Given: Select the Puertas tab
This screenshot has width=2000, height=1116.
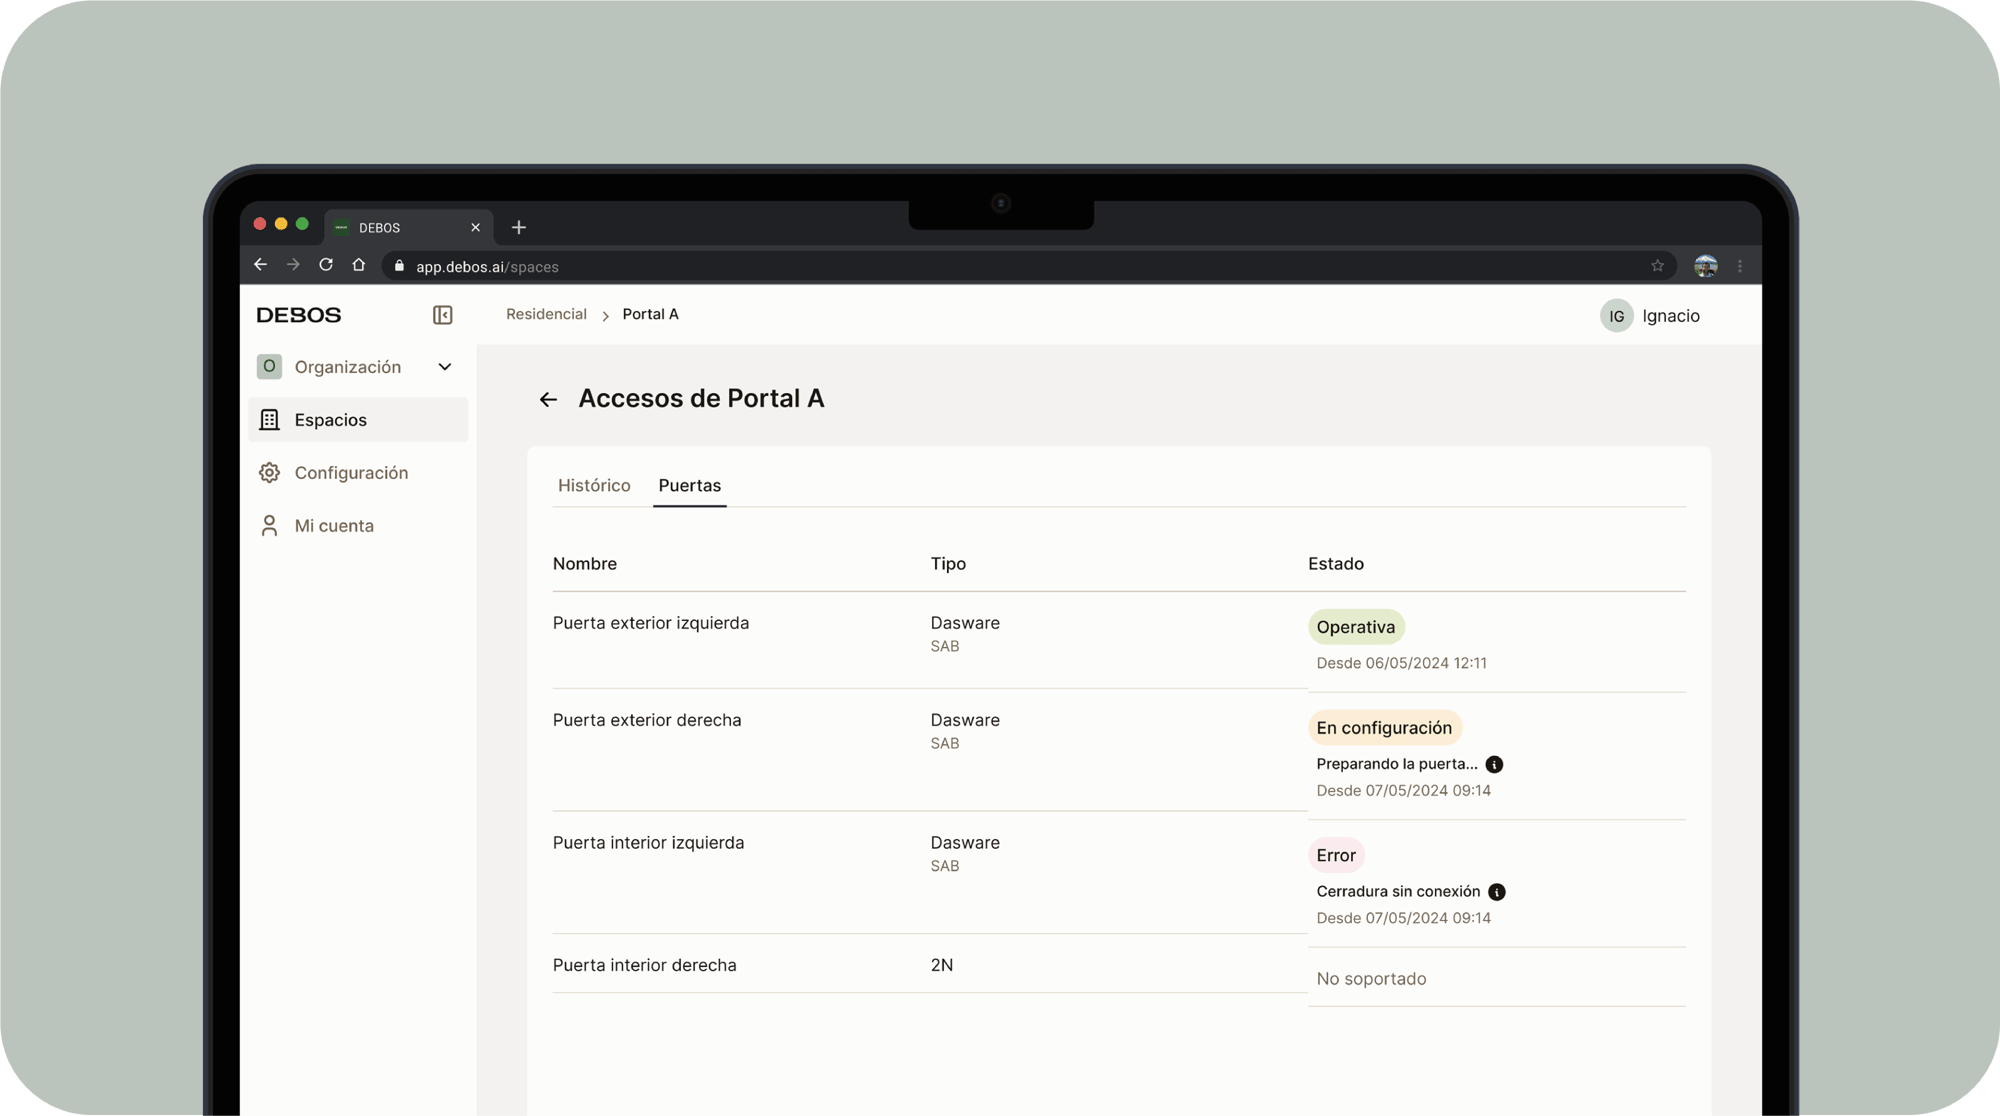Looking at the screenshot, I should [x=689, y=485].
